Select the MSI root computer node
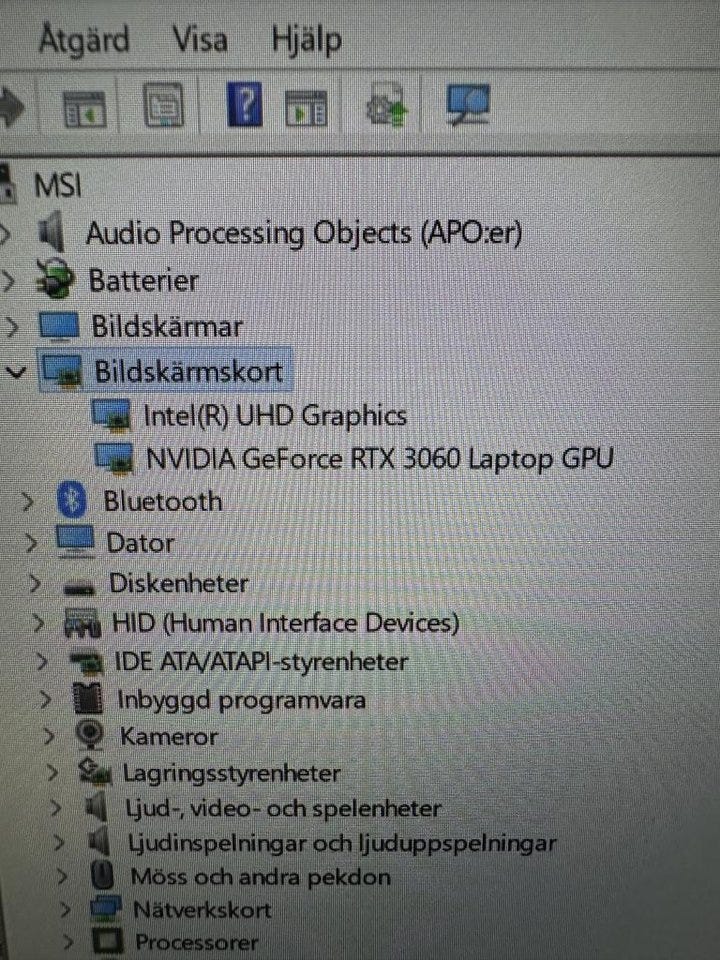 58,185
